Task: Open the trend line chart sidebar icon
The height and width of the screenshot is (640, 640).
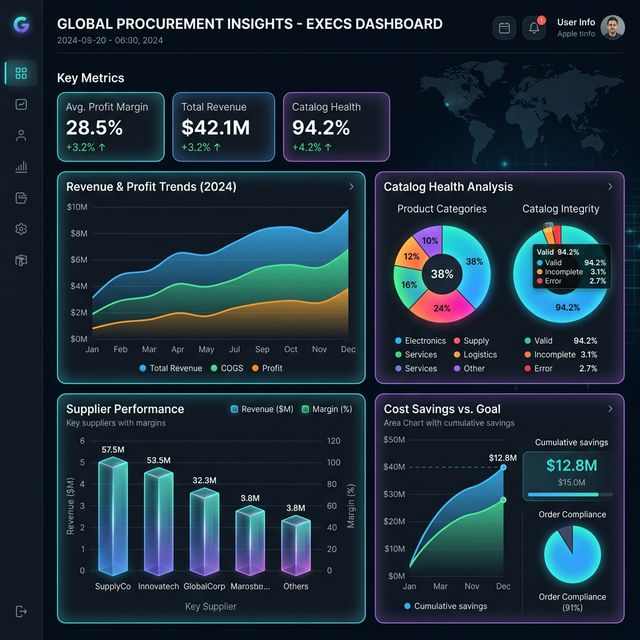Action: point(21,104)
